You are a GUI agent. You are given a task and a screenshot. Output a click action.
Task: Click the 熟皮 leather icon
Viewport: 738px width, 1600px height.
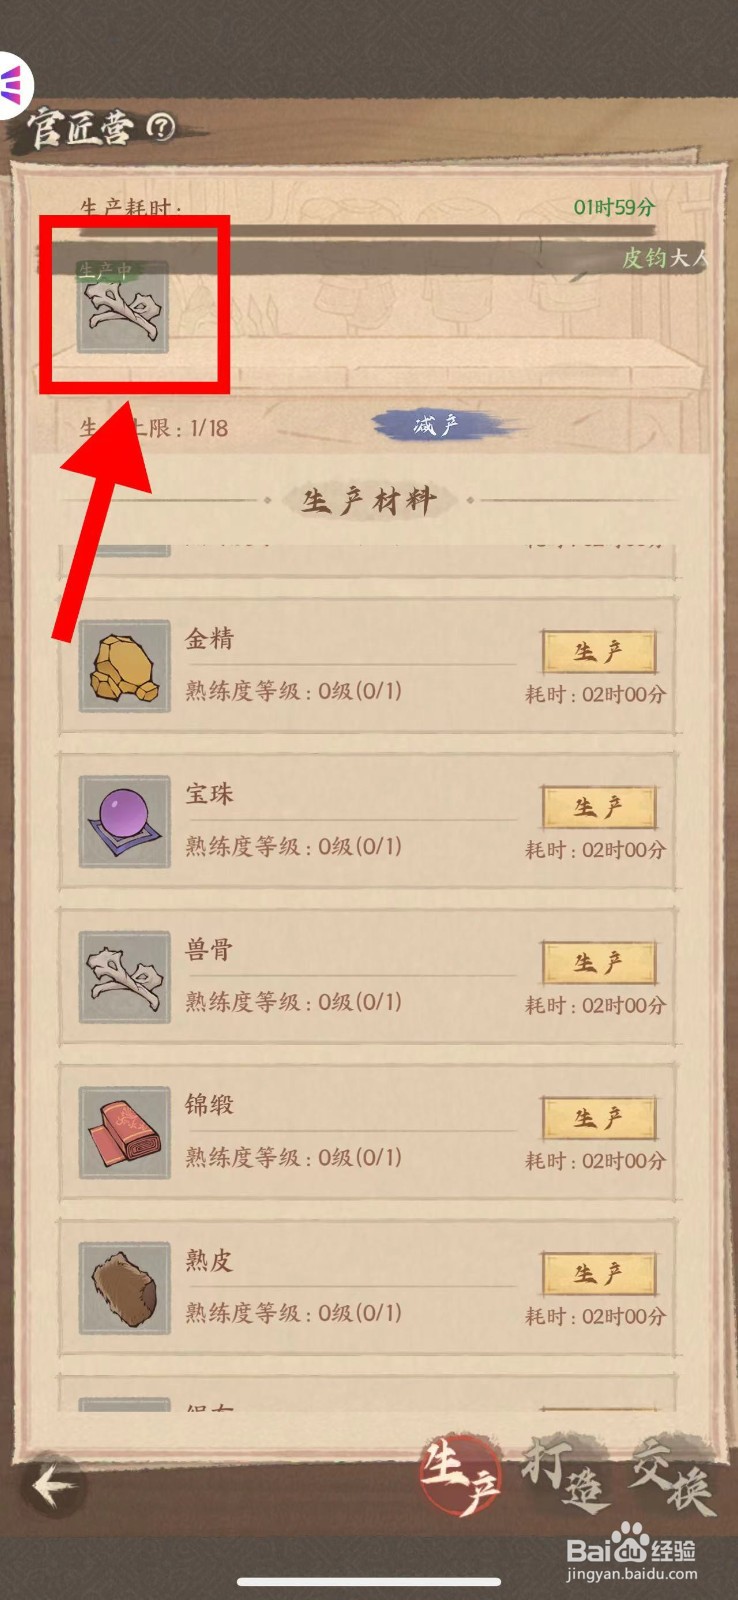(125, 1288)
